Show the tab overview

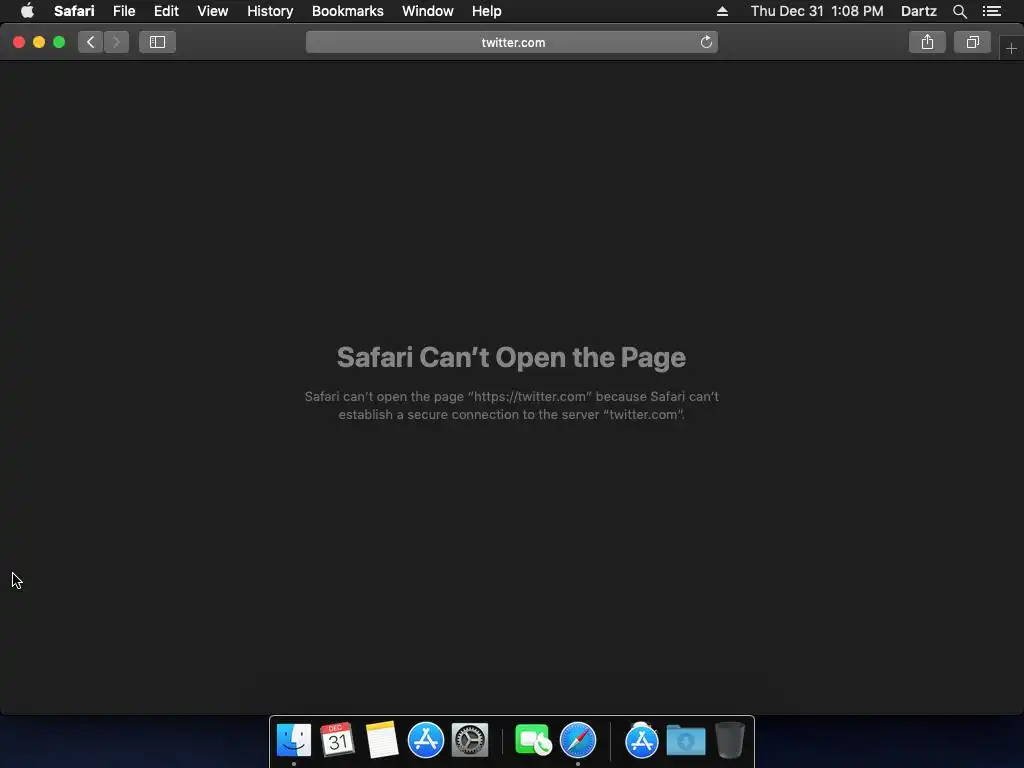point(972,42)
